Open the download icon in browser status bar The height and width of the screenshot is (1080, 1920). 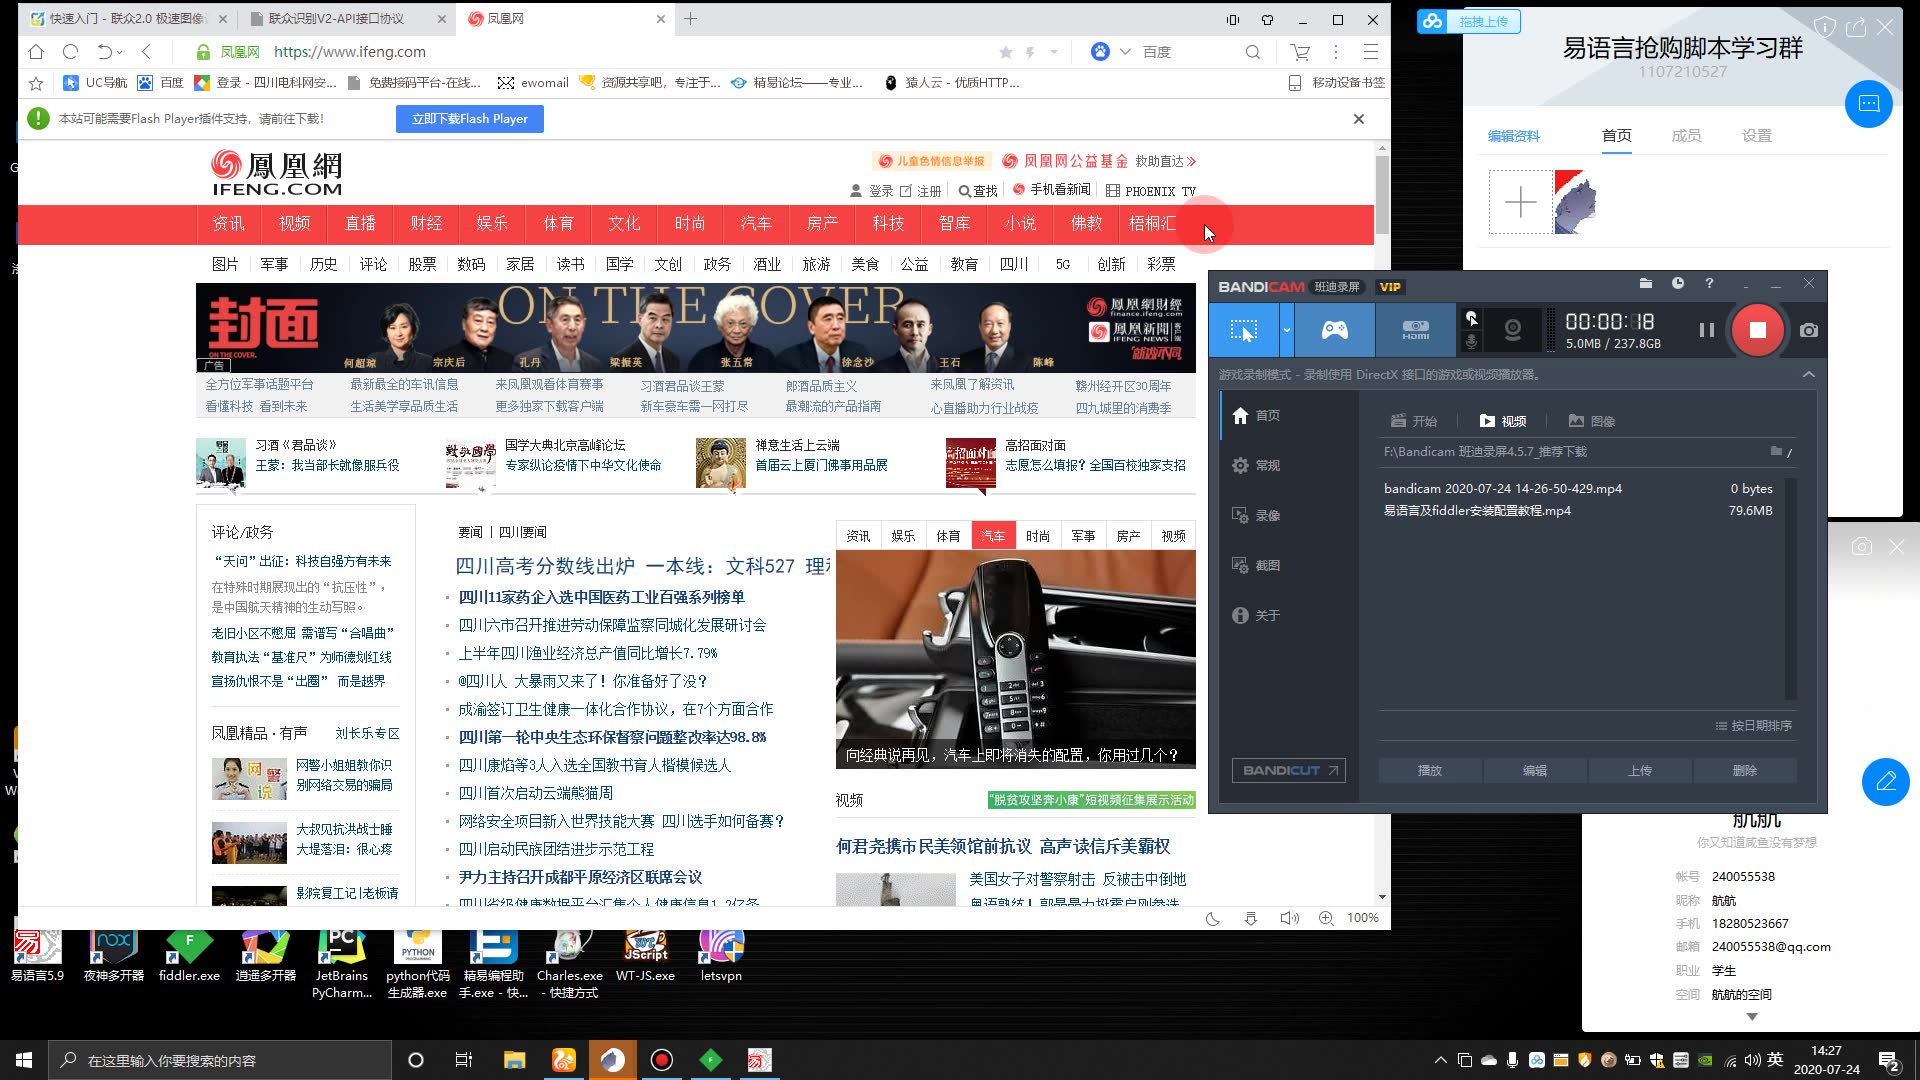(1251, 918)
